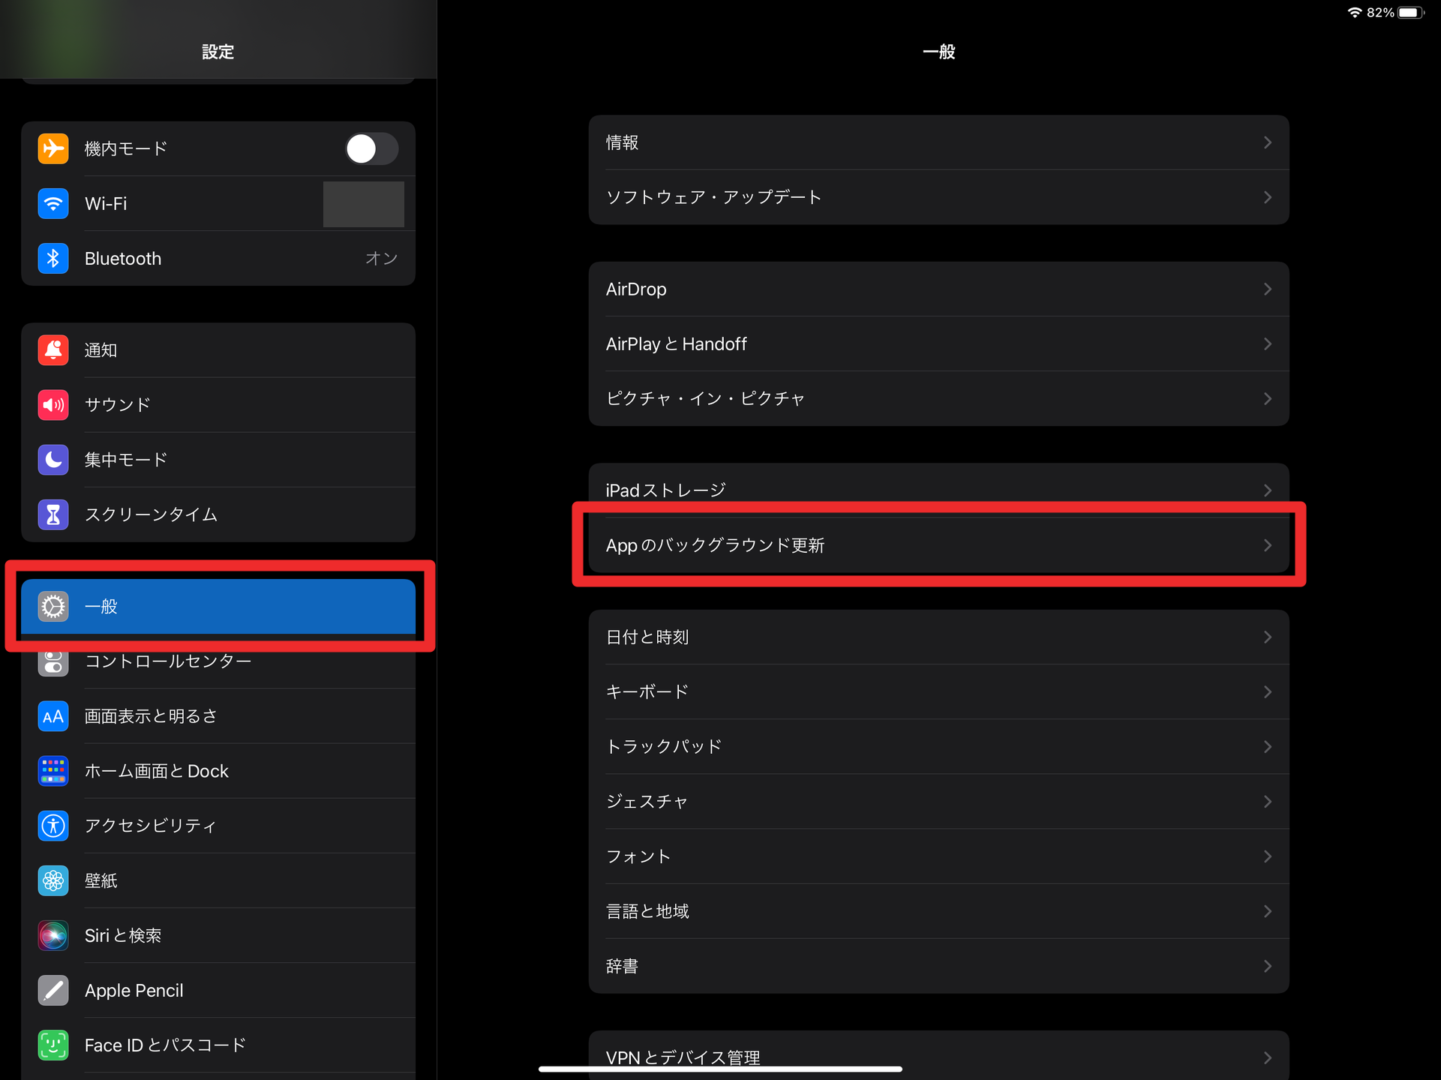Tap the red notifications bell icon
Screen dimensions: 1441x1080
click(x=53, y=350)
